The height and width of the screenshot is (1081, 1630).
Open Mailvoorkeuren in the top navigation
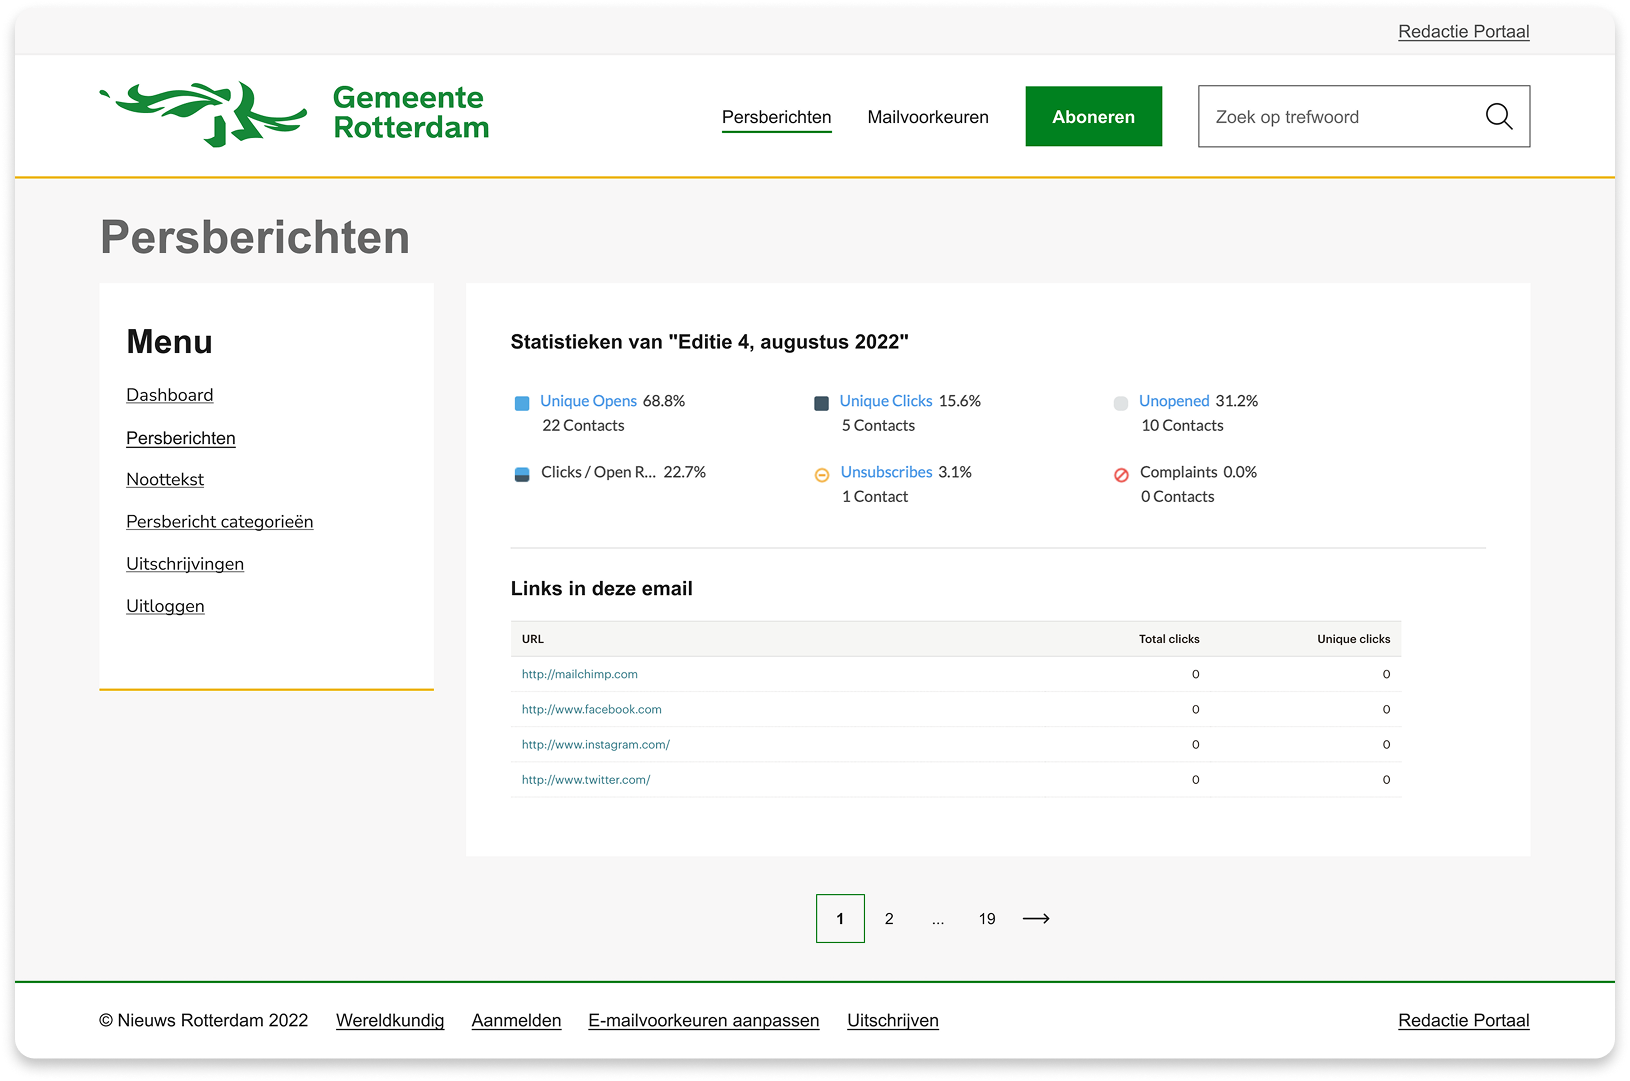pos(927,117)
